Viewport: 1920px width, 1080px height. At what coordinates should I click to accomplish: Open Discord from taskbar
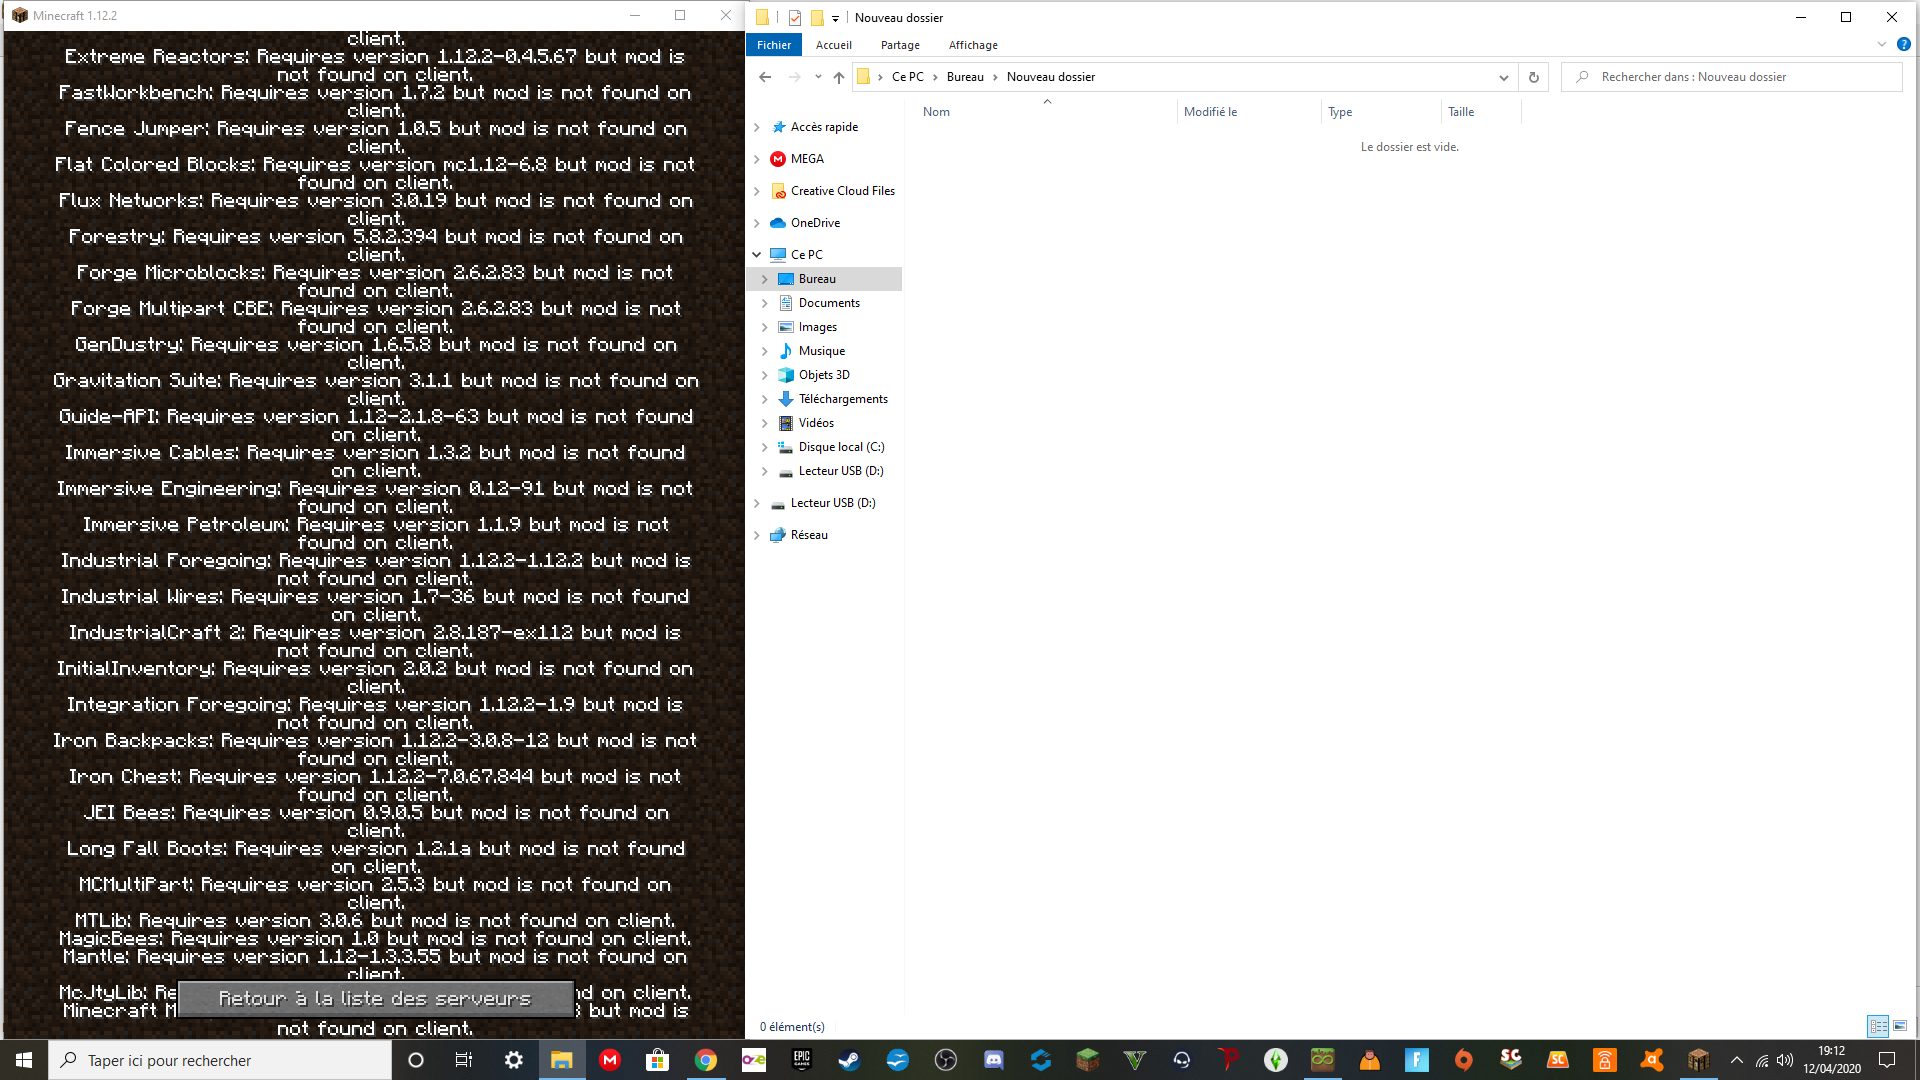pyautogui.click(x=993, y=1060)
